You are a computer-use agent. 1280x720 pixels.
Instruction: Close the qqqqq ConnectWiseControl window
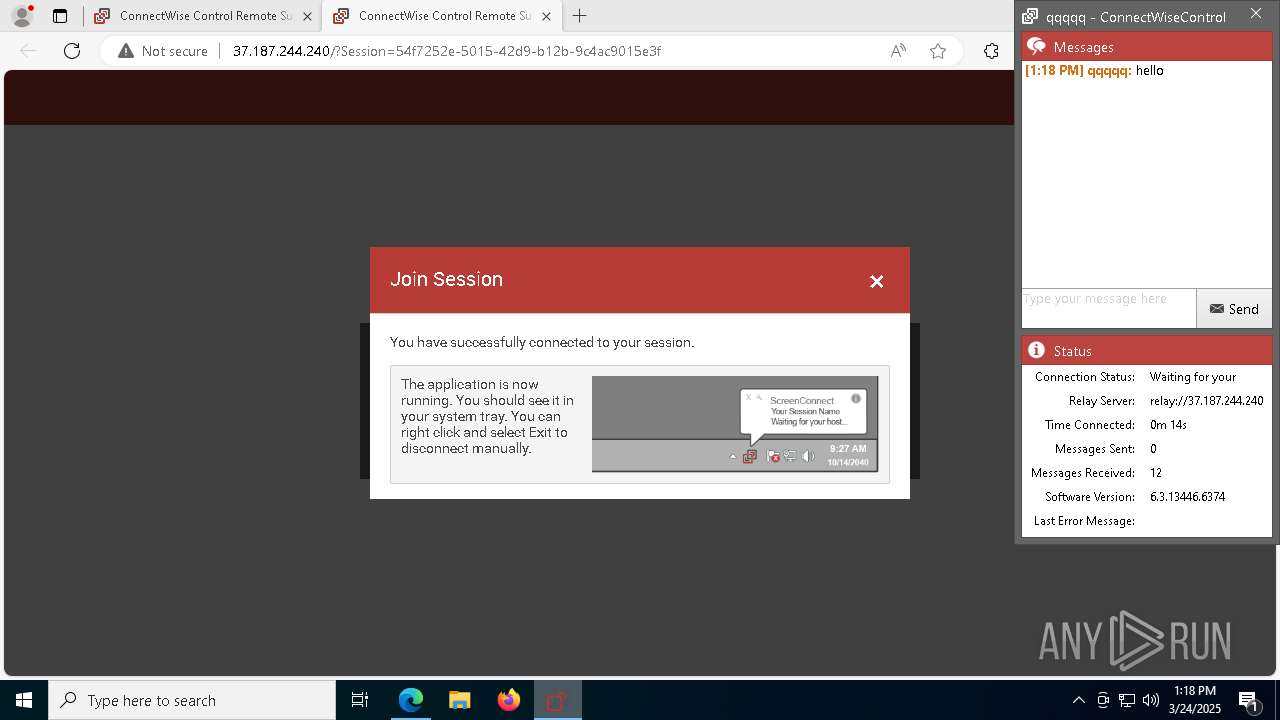tap(1256, 14)
